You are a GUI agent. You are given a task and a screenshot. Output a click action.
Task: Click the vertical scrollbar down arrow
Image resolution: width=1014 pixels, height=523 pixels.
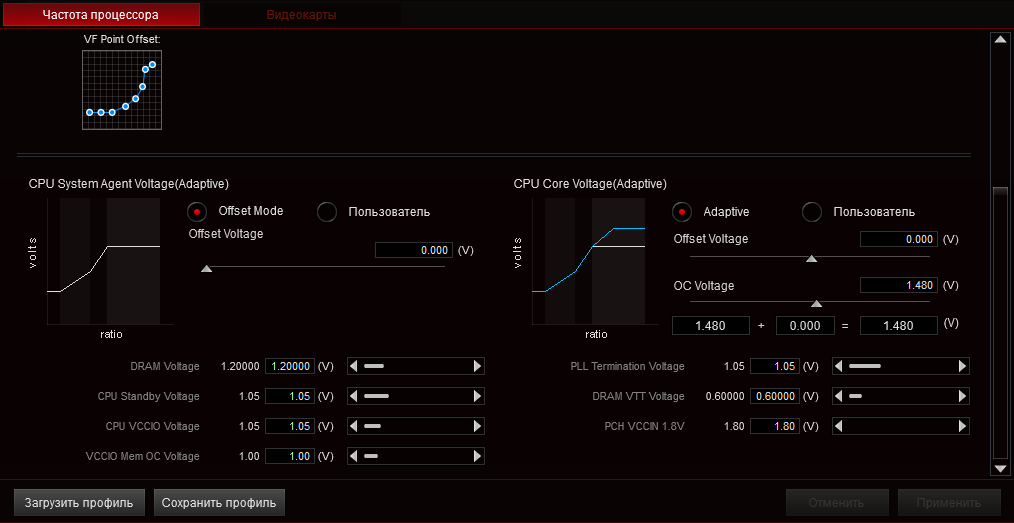point(1000,468)
